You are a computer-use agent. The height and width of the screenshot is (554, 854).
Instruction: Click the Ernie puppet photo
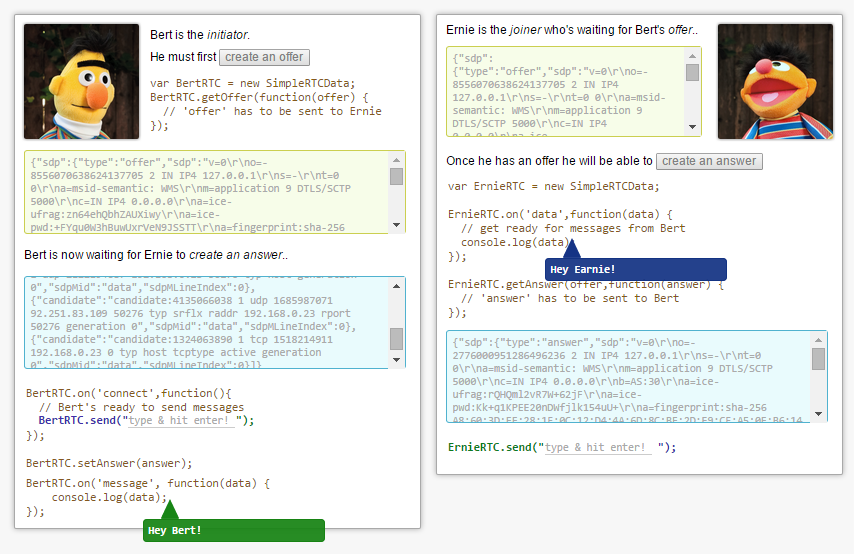tap(775, 81)
